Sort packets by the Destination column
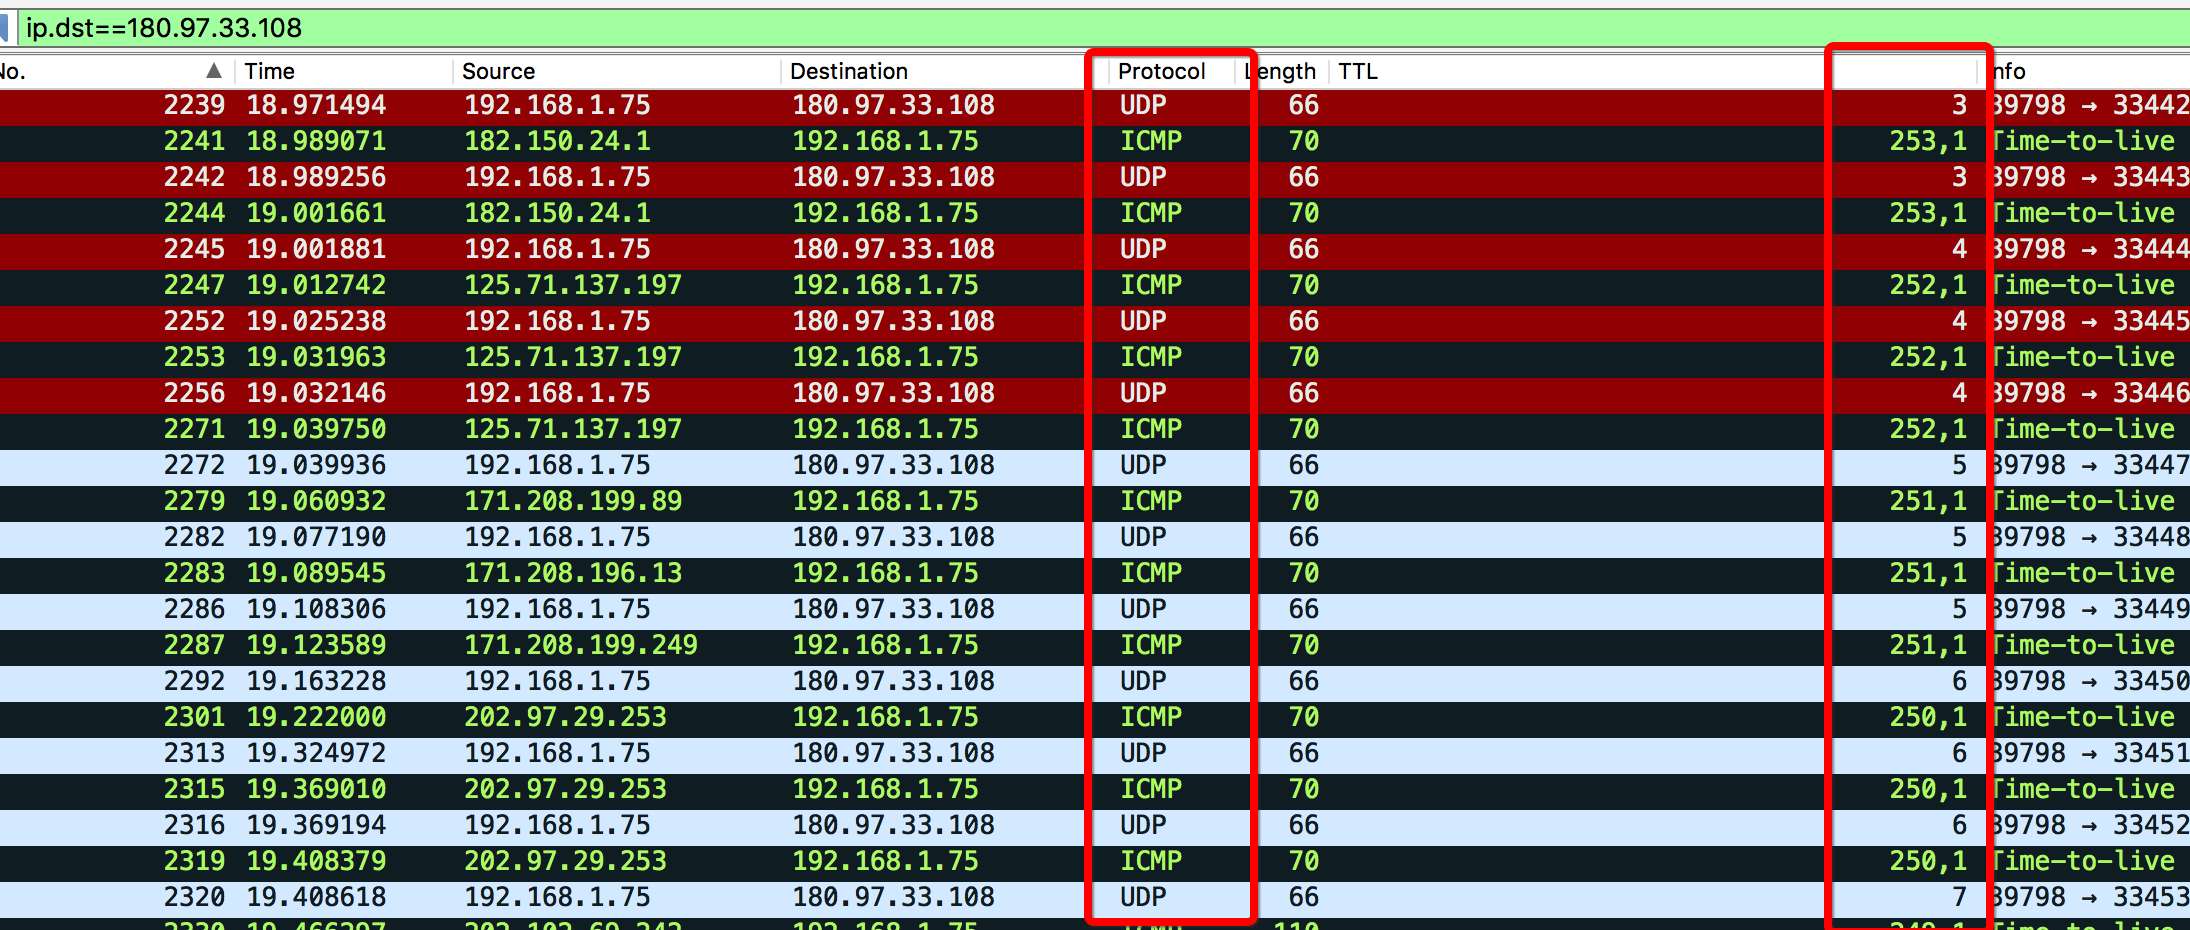The width and height of the screenshot is (2190, 930). click(x=850, y=71)
